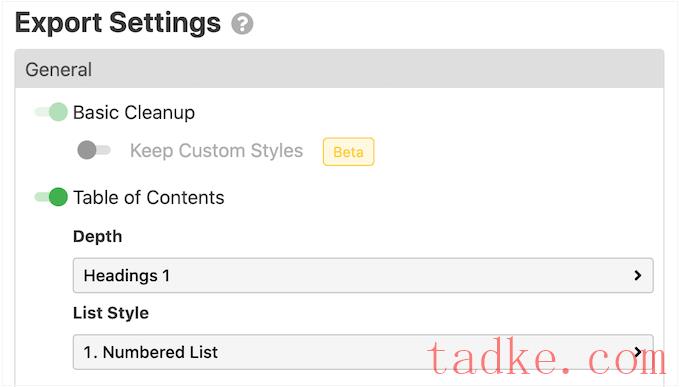Open the List Style dropdown showing Numbered List

[363, 352]
